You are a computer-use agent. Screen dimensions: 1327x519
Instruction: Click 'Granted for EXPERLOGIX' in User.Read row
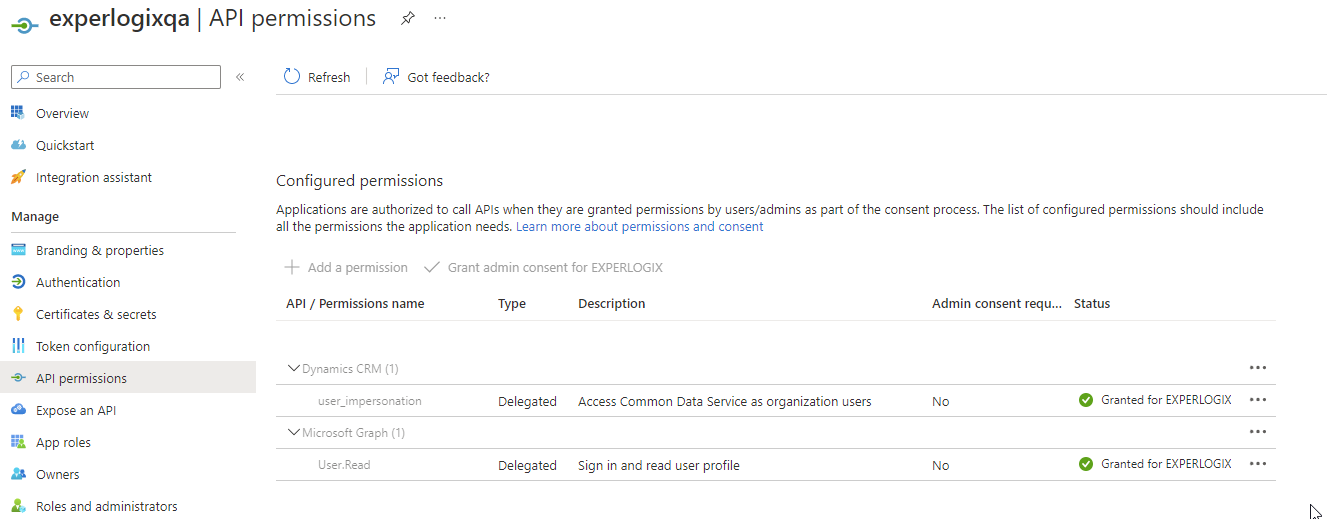pyautogui.click(x=1166, y=464)
